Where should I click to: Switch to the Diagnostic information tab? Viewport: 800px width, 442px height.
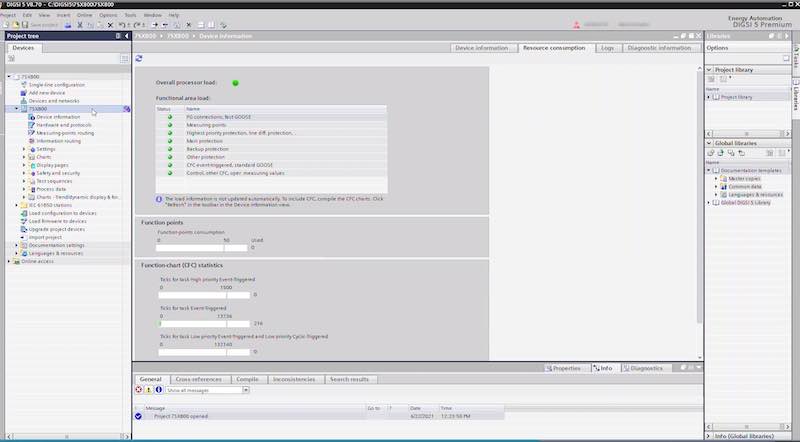659,48
